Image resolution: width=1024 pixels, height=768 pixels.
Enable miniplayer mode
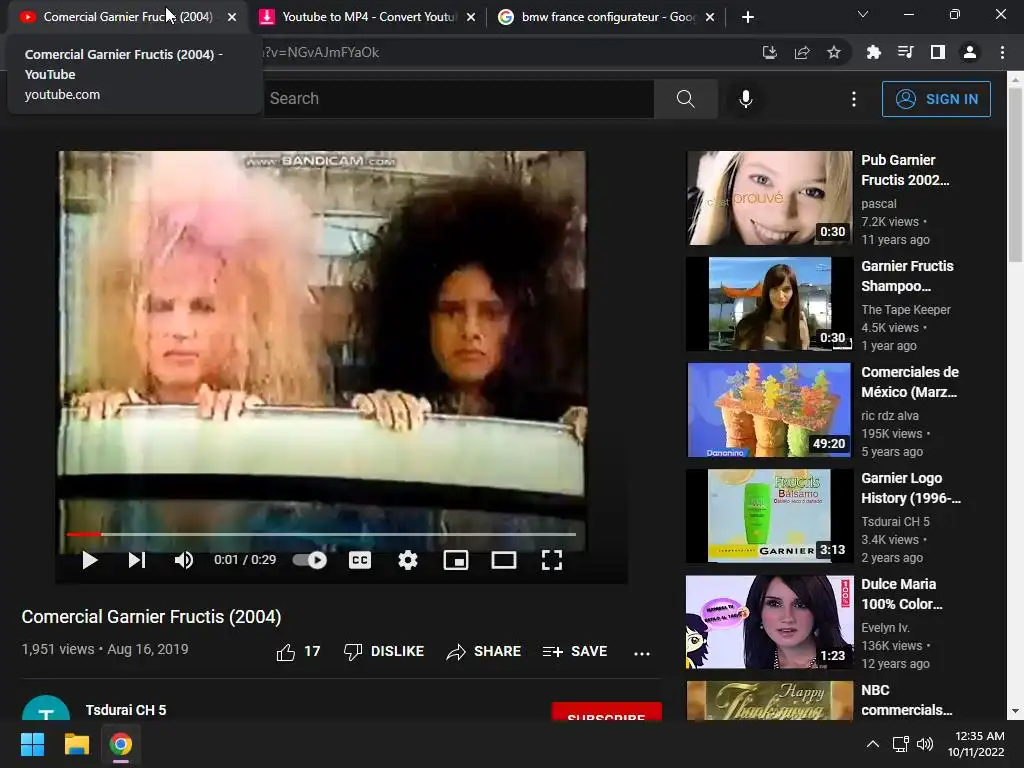point(456,560)
